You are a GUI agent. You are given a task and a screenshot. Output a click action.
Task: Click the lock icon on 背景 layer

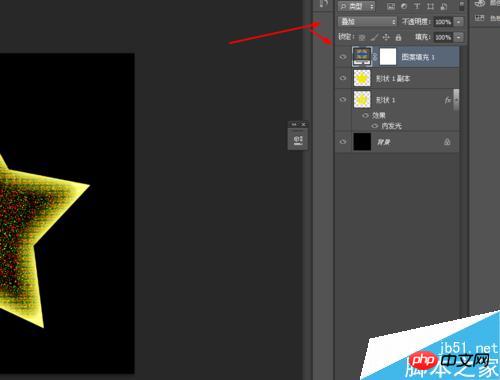[447, 142]
